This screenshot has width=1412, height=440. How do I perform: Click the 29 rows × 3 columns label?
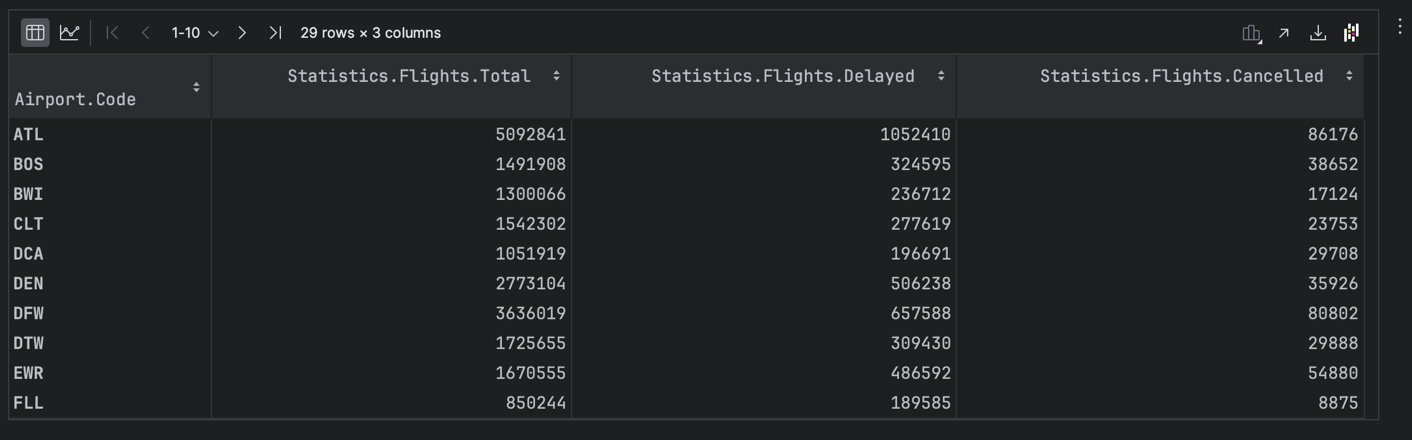coord(370,33)
